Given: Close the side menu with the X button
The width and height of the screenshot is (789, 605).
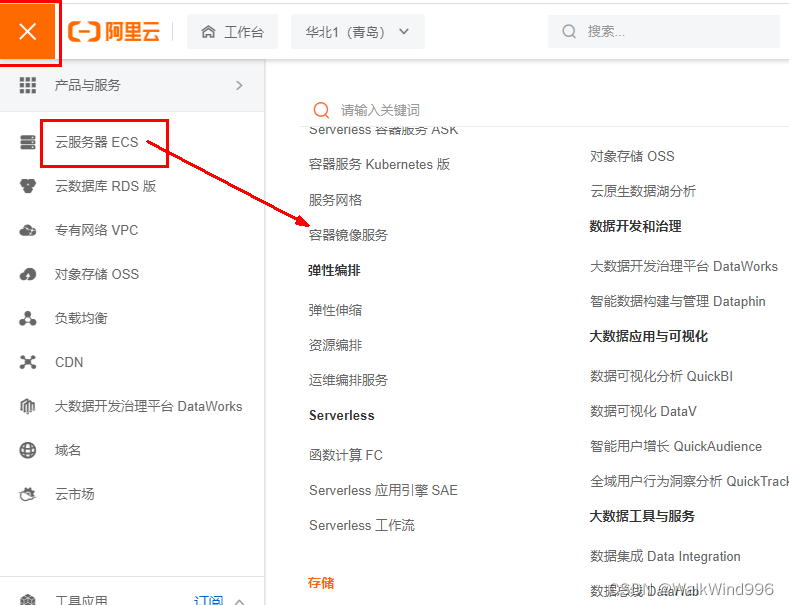Looking at the screenshot, I should click(x=27, y=31).
